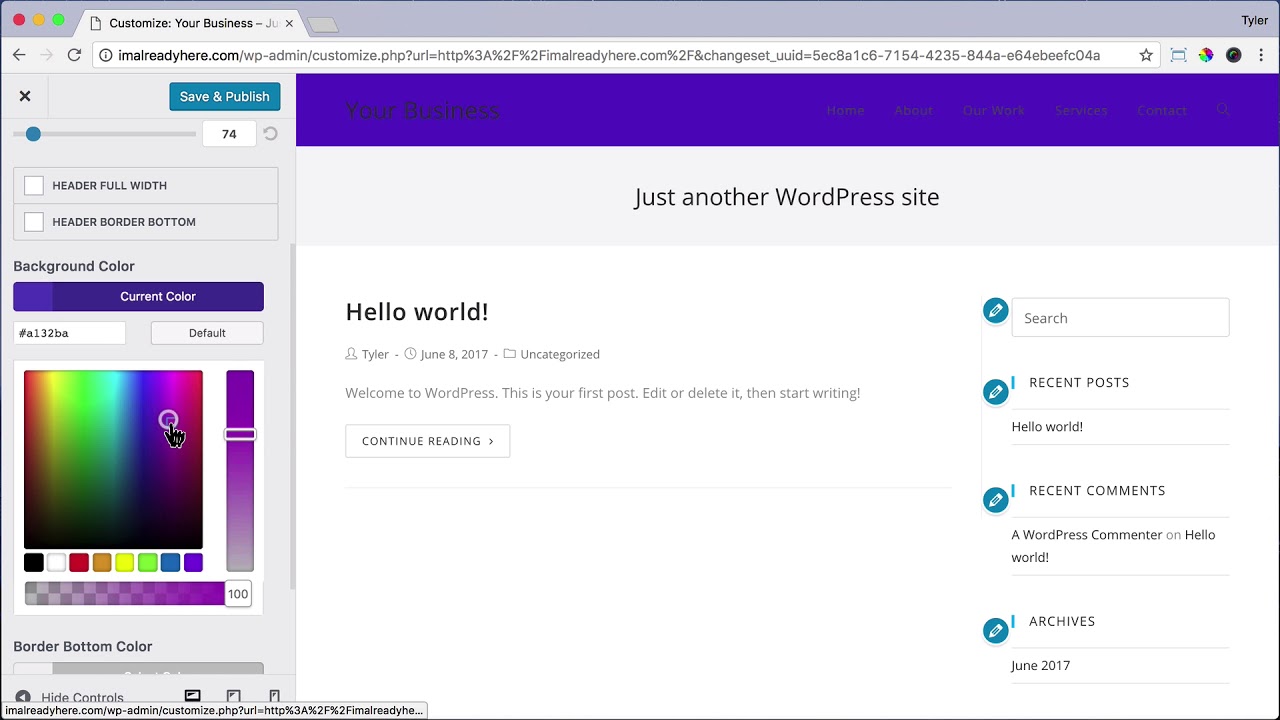The image size is (1280, 720).
Task: Click the Save & Publish button
Action: coord(225,96)
